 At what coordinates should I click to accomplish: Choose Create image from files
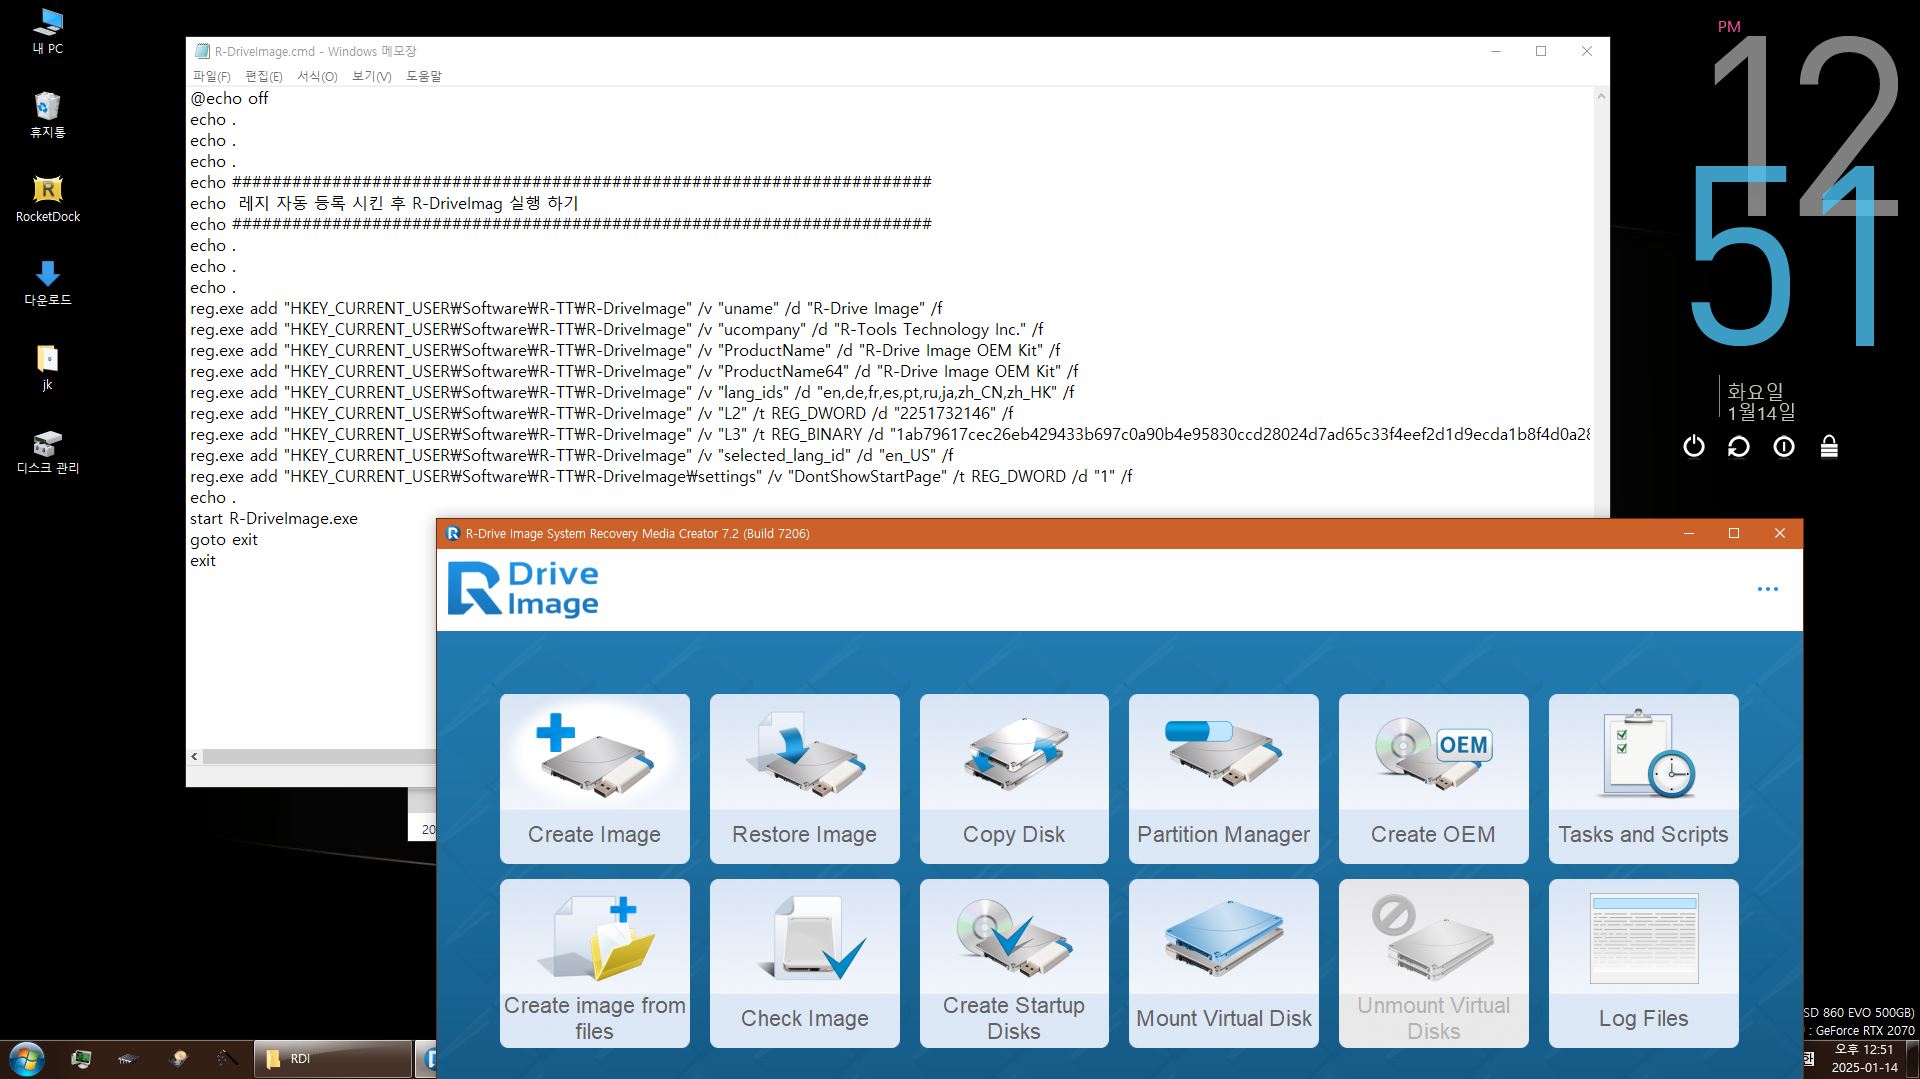point(594,963)
